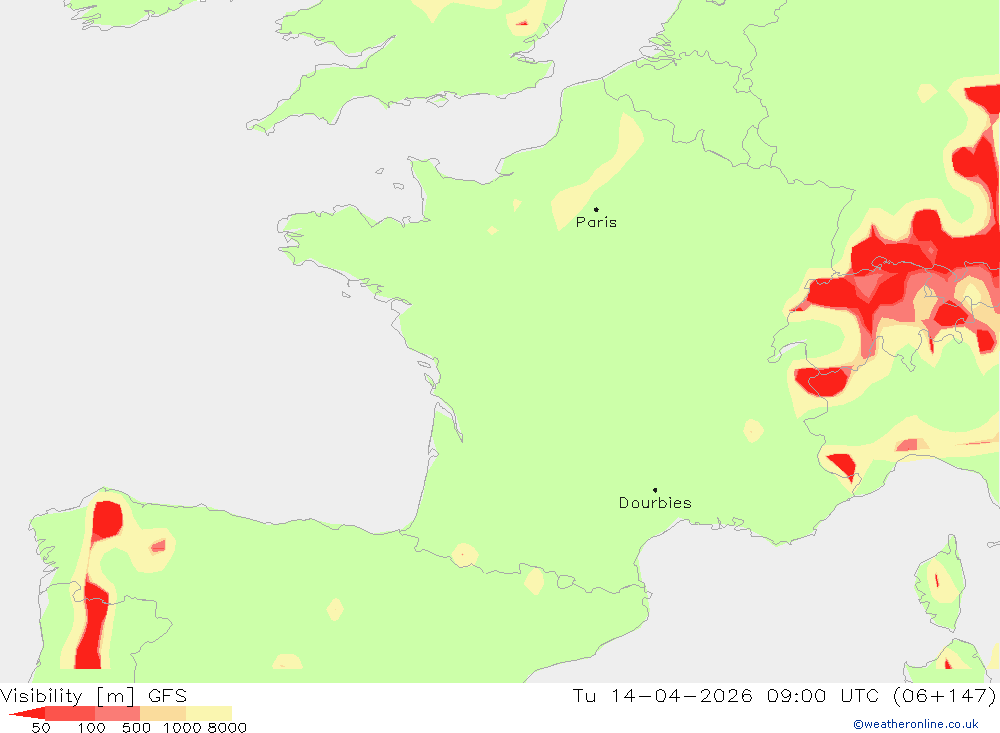Click the '09:00 UTC' time text

(823, 695)
